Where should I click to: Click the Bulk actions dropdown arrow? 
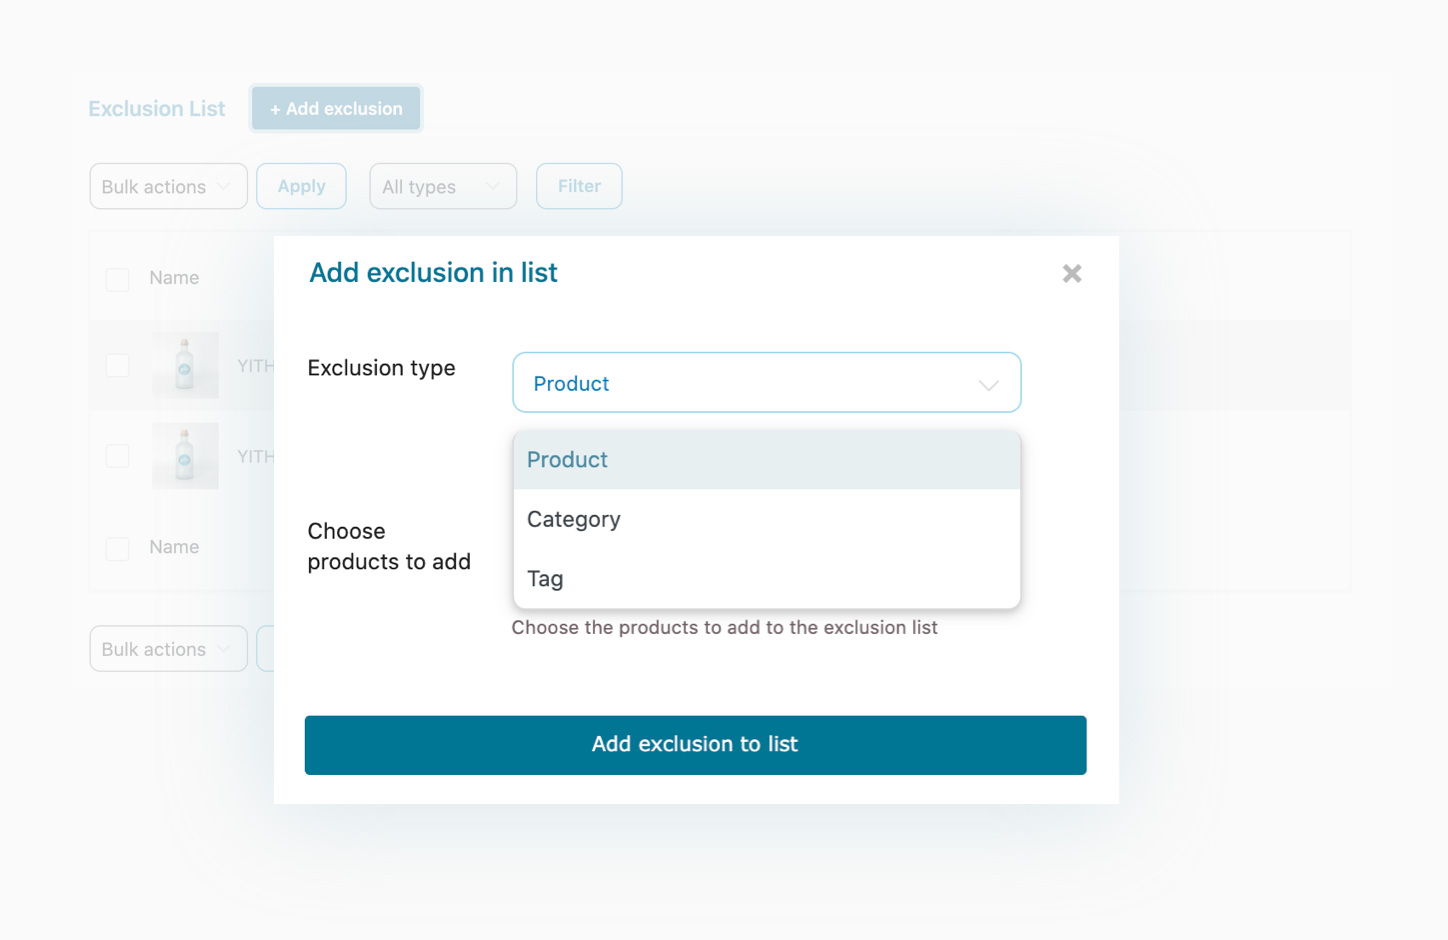tap(224, 186)
